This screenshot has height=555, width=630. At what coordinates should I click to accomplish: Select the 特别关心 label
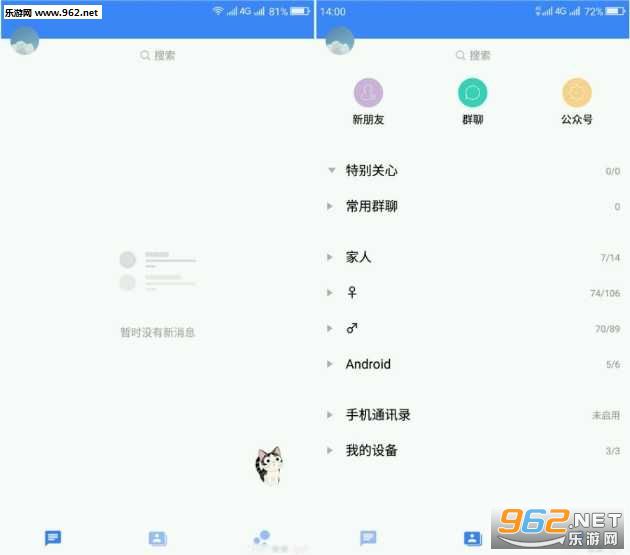coord(372,170)
